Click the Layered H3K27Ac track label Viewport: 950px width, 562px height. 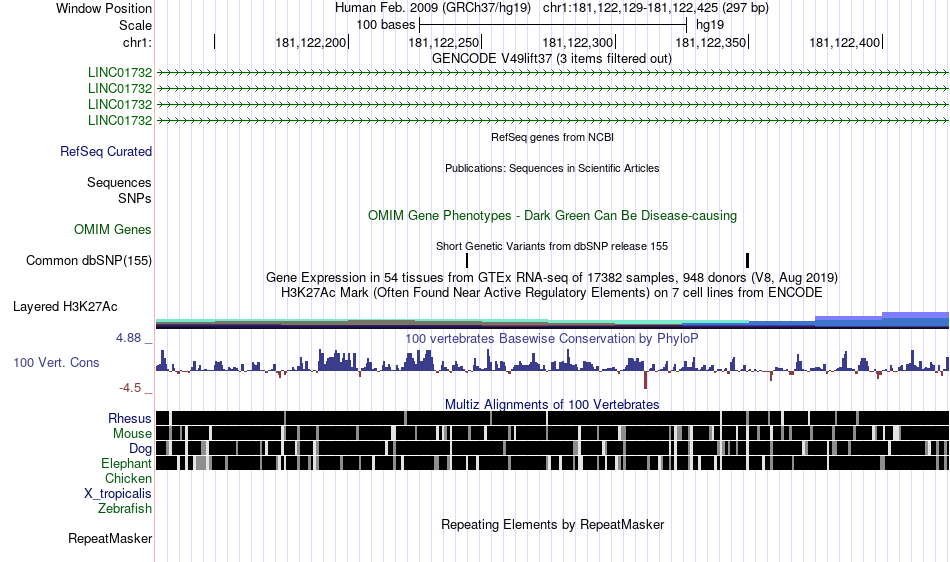click(x=65, y=306)
